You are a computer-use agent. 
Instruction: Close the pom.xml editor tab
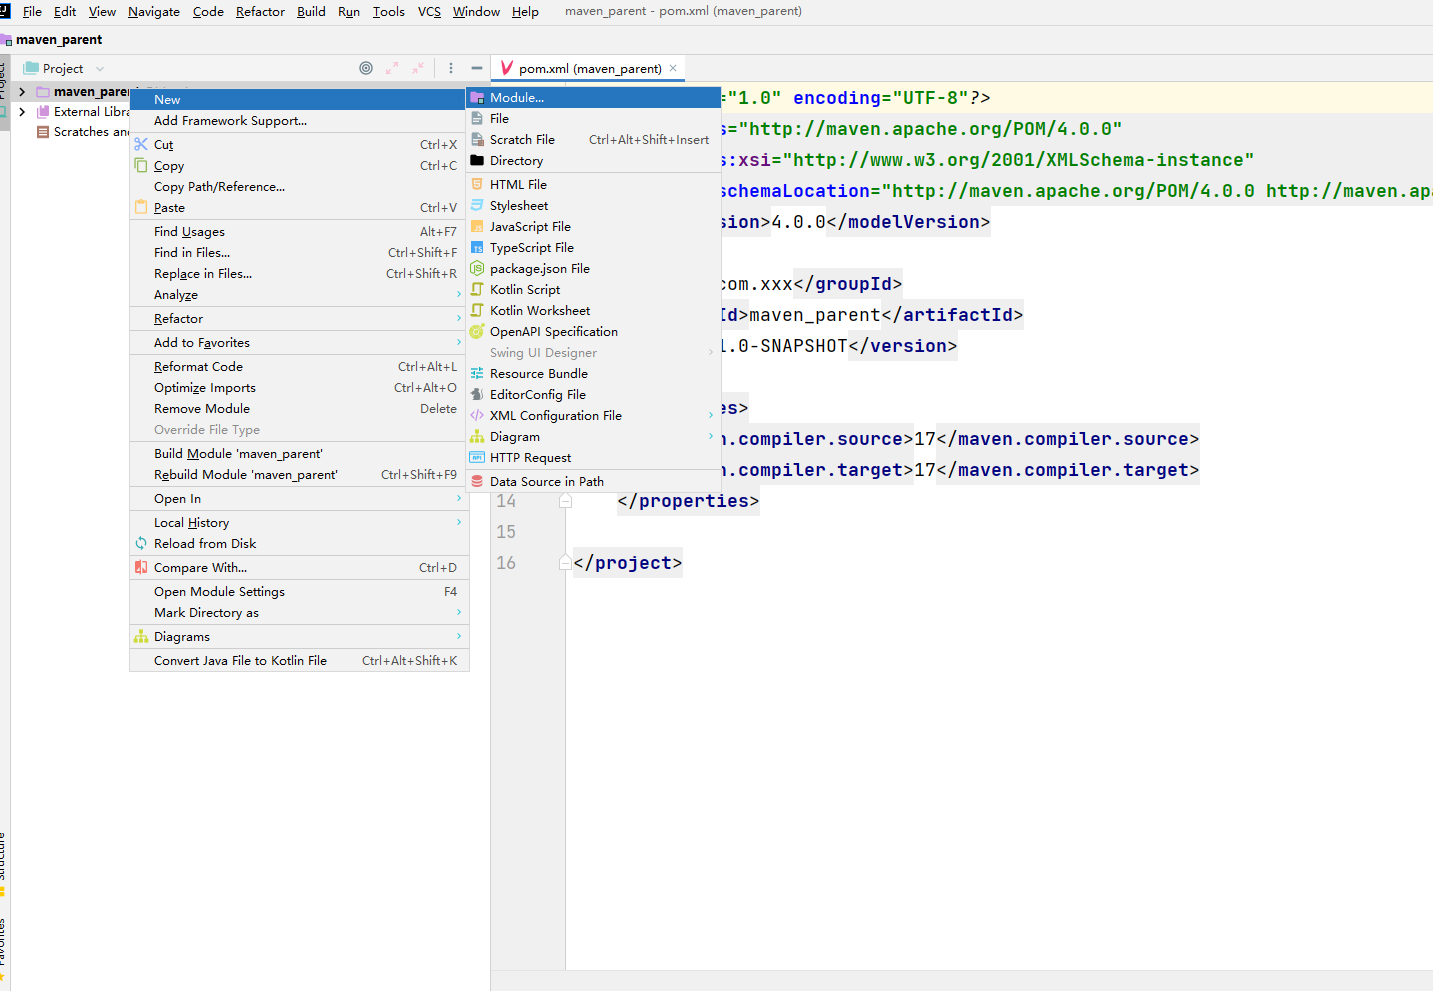[x=673, y=68]
